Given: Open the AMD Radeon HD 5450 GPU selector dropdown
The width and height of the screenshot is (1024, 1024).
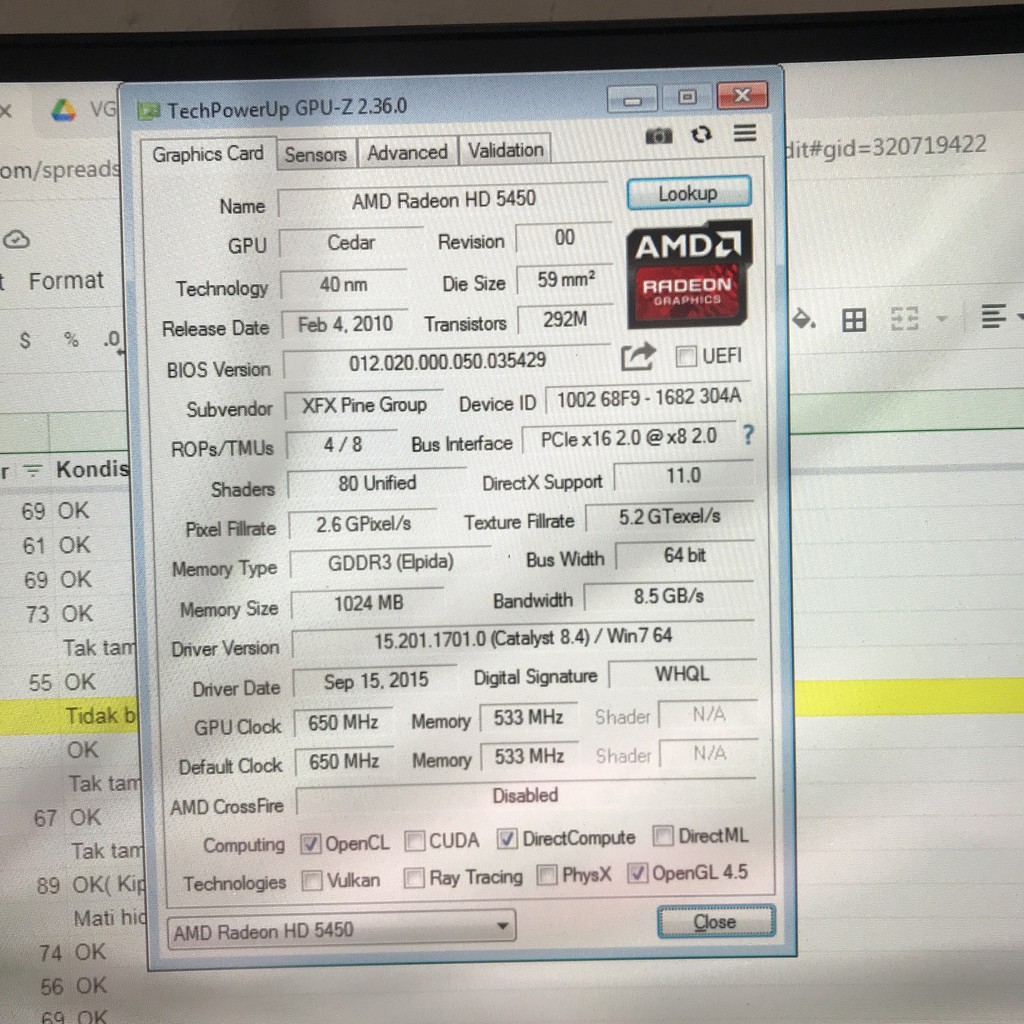Looking at the screenshot, I should tap(341, 931).
